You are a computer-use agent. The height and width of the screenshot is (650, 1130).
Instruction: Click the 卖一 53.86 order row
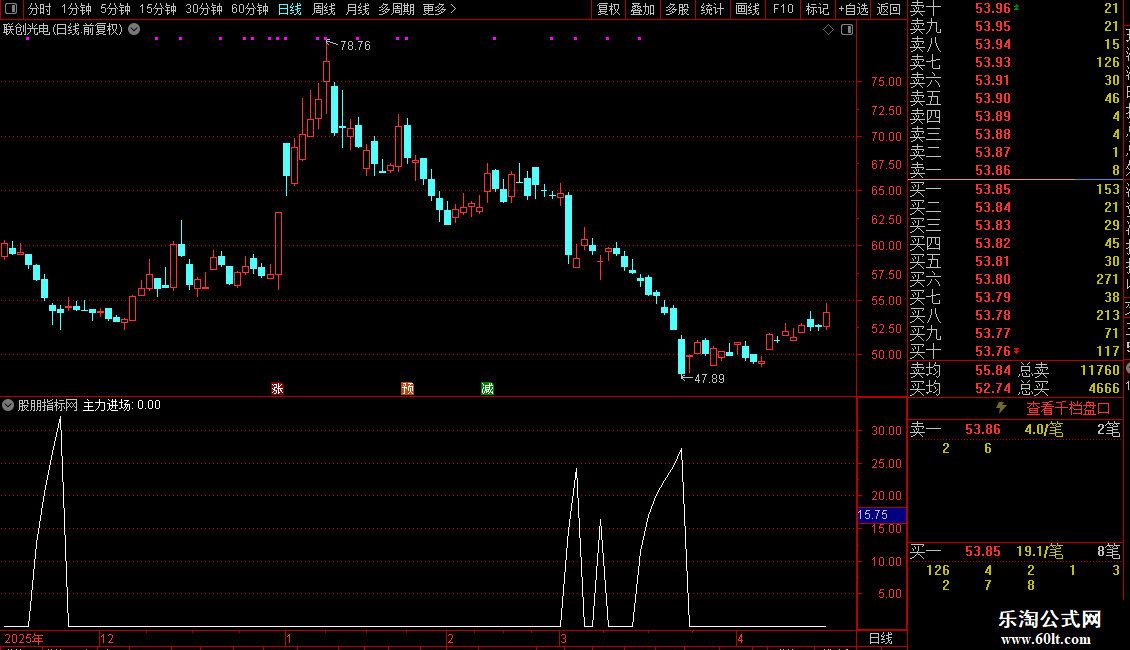pos(1015,170)
